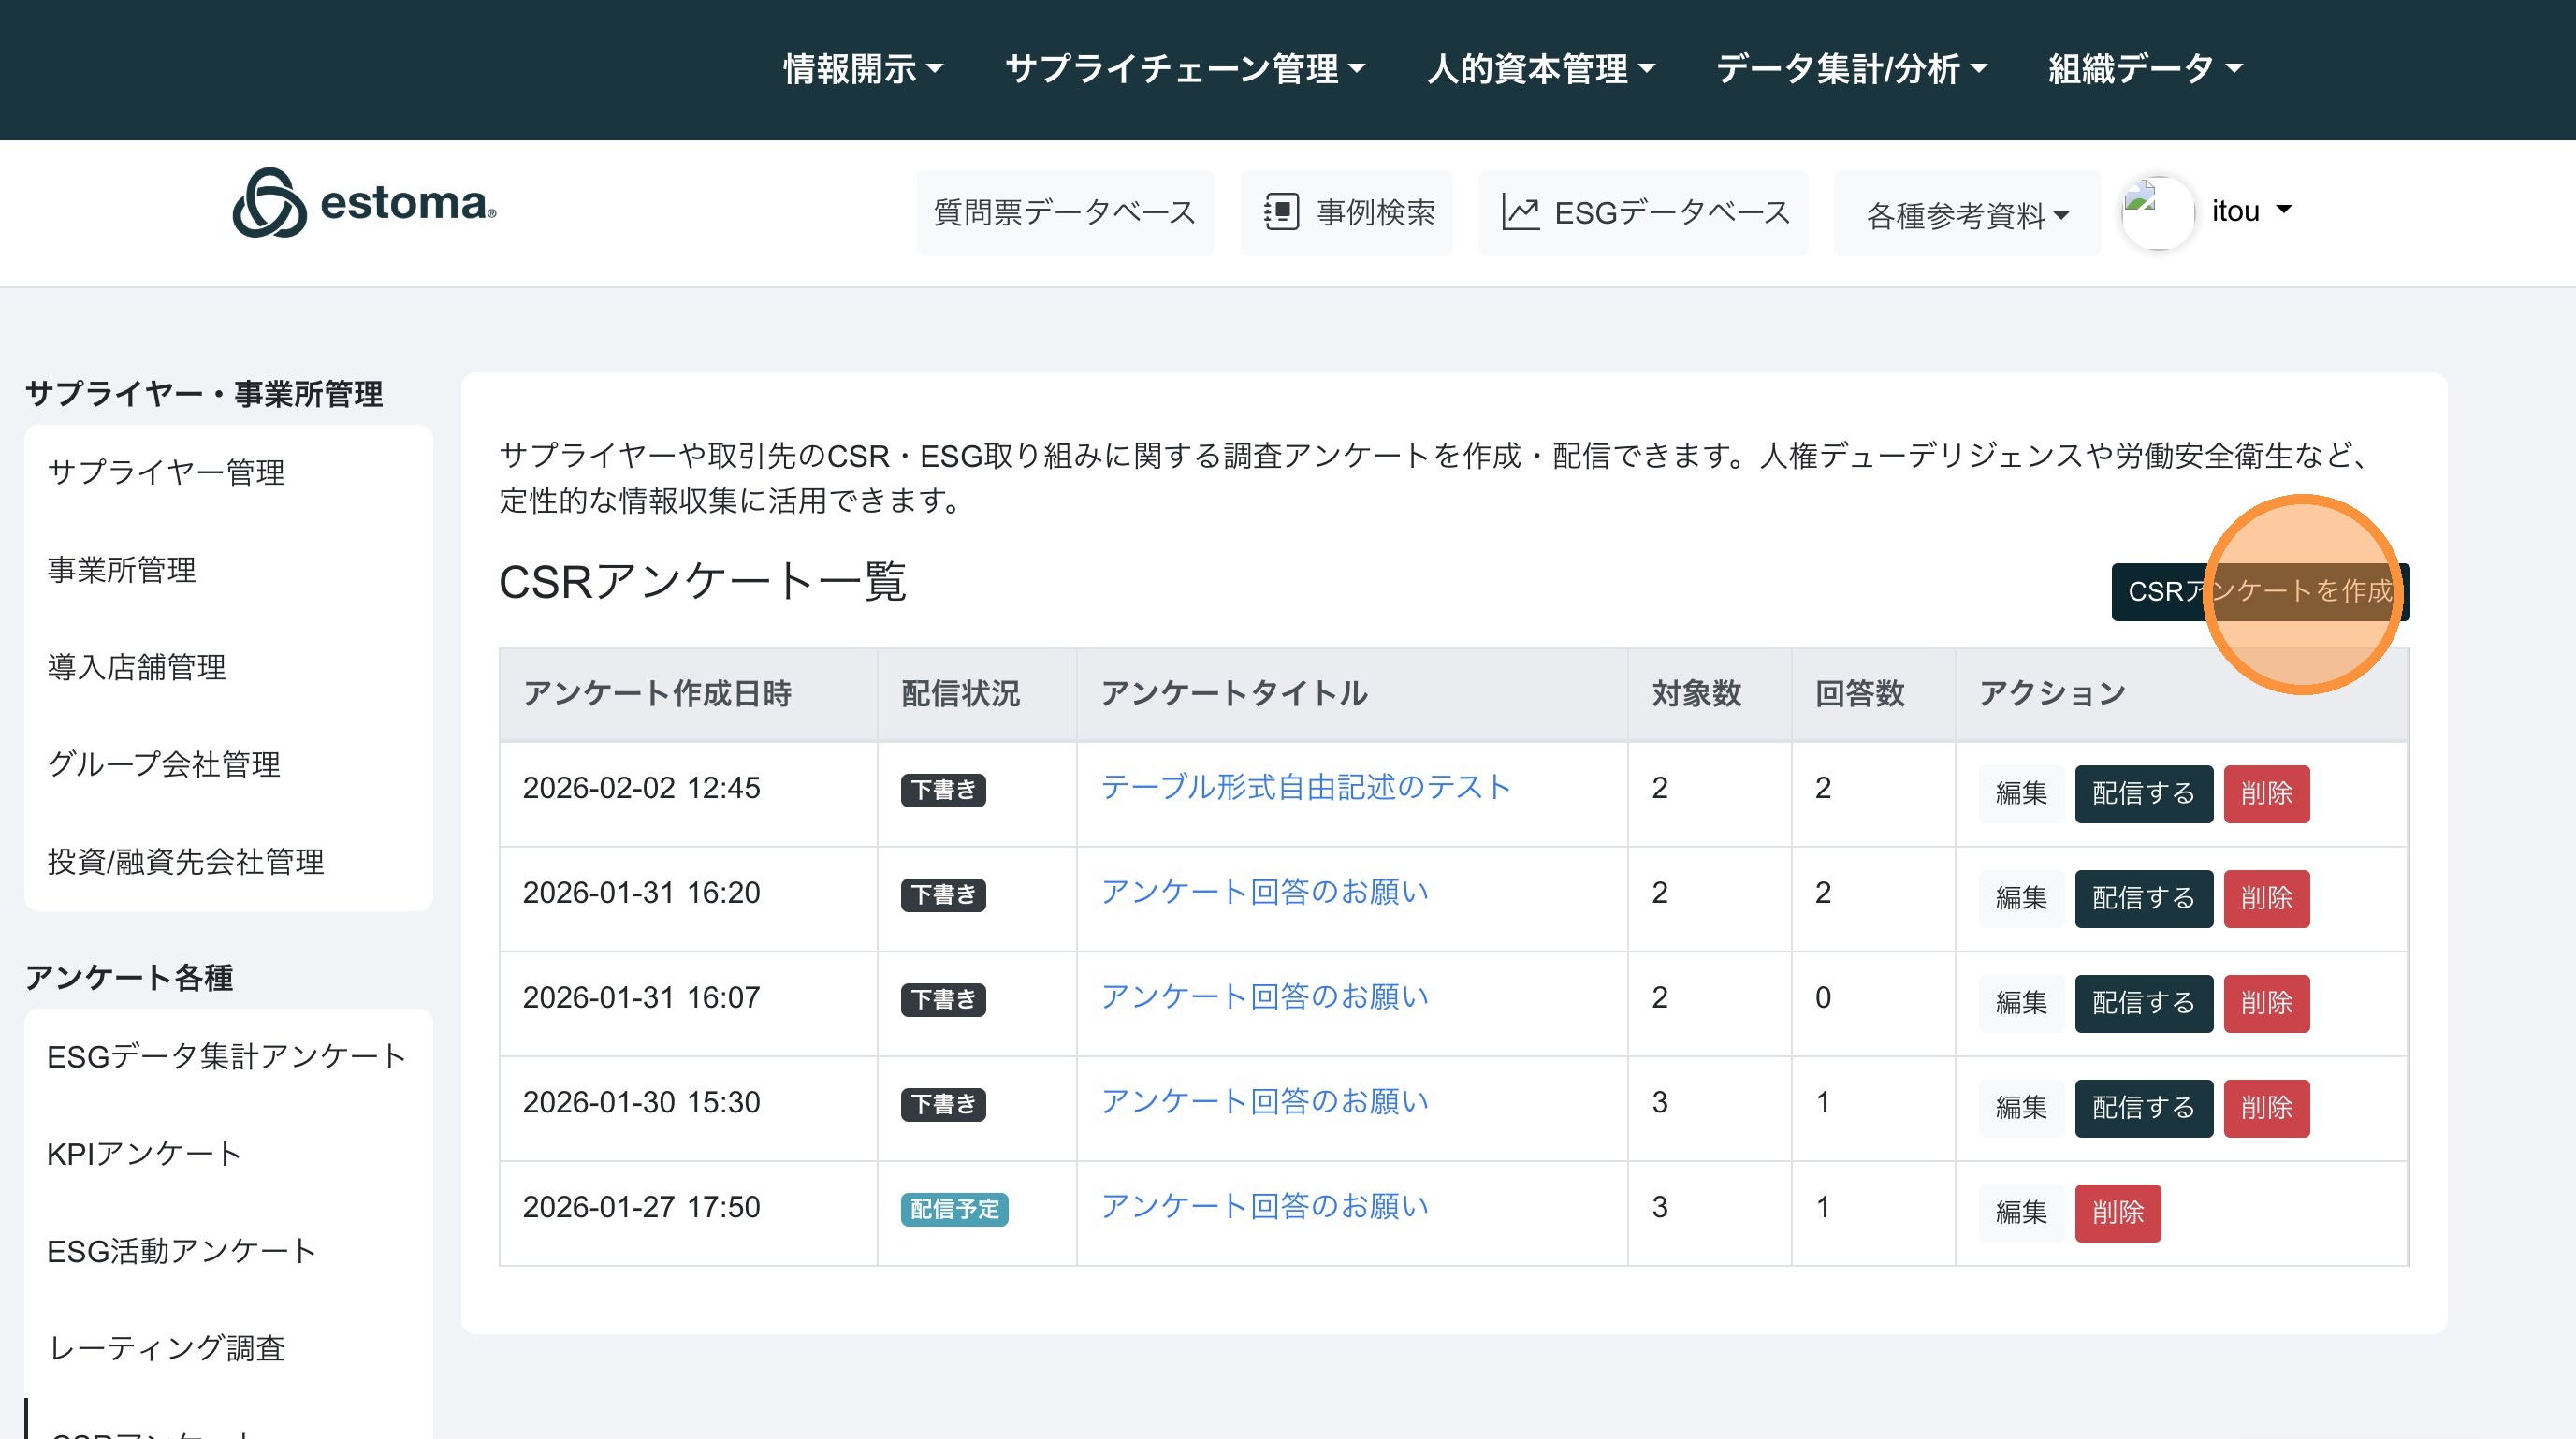The image size is (2576, 1439).
Task: Delete the 2026-01-27 17:50 survey
Action: click(2117, 1213)
